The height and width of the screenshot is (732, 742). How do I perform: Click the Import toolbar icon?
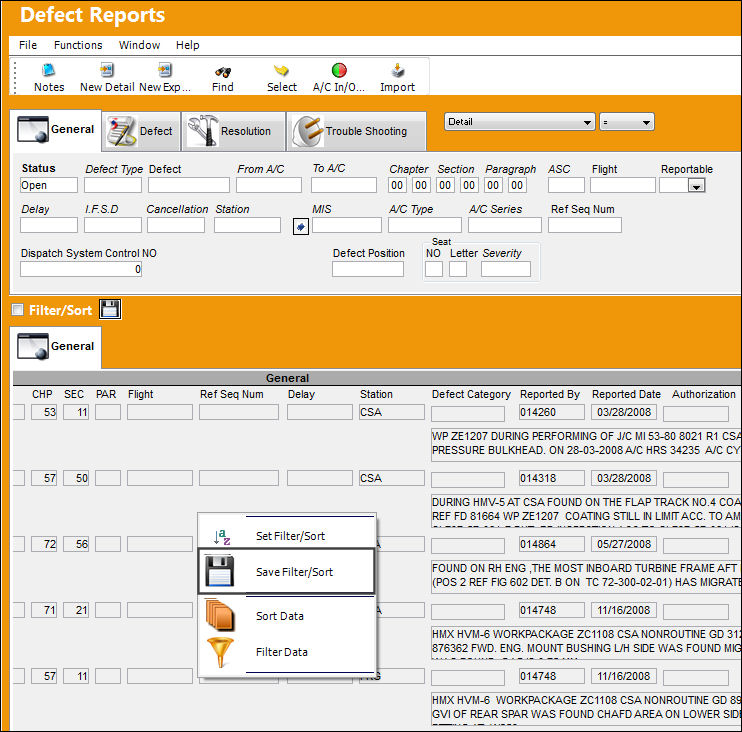[x=398, y=71]
